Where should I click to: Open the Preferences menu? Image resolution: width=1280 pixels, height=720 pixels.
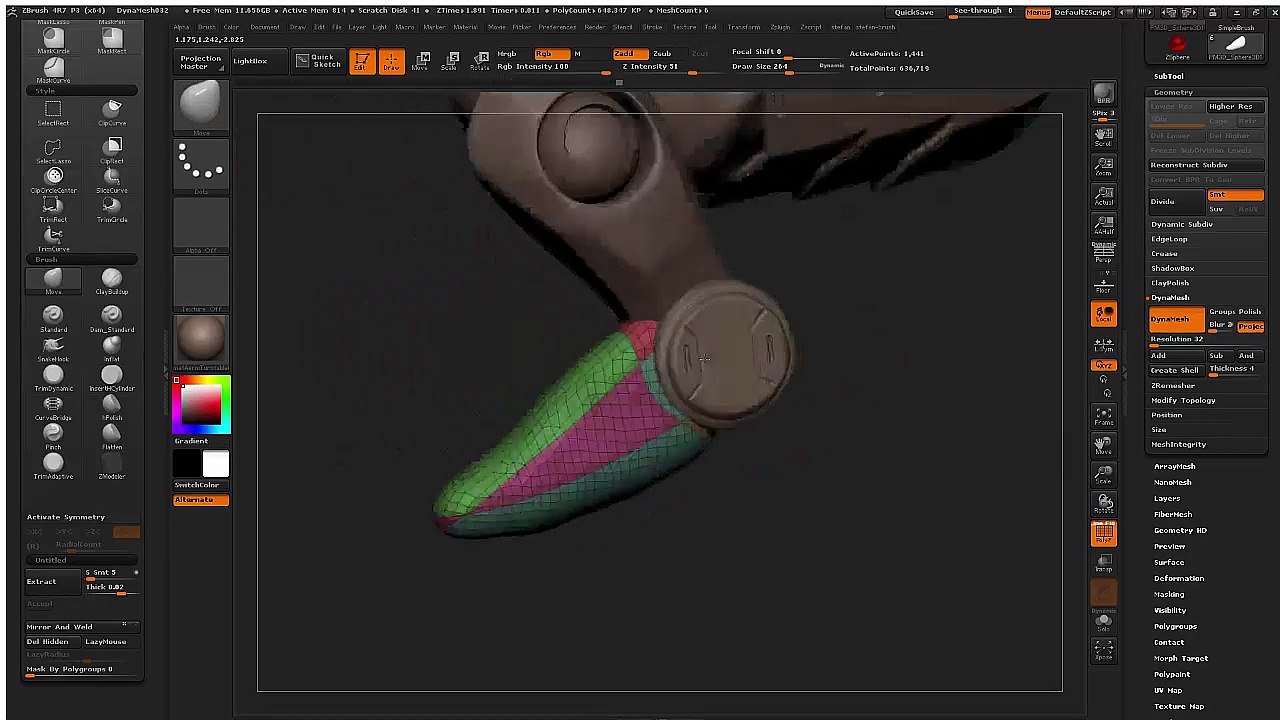click(x=556, y=27)
